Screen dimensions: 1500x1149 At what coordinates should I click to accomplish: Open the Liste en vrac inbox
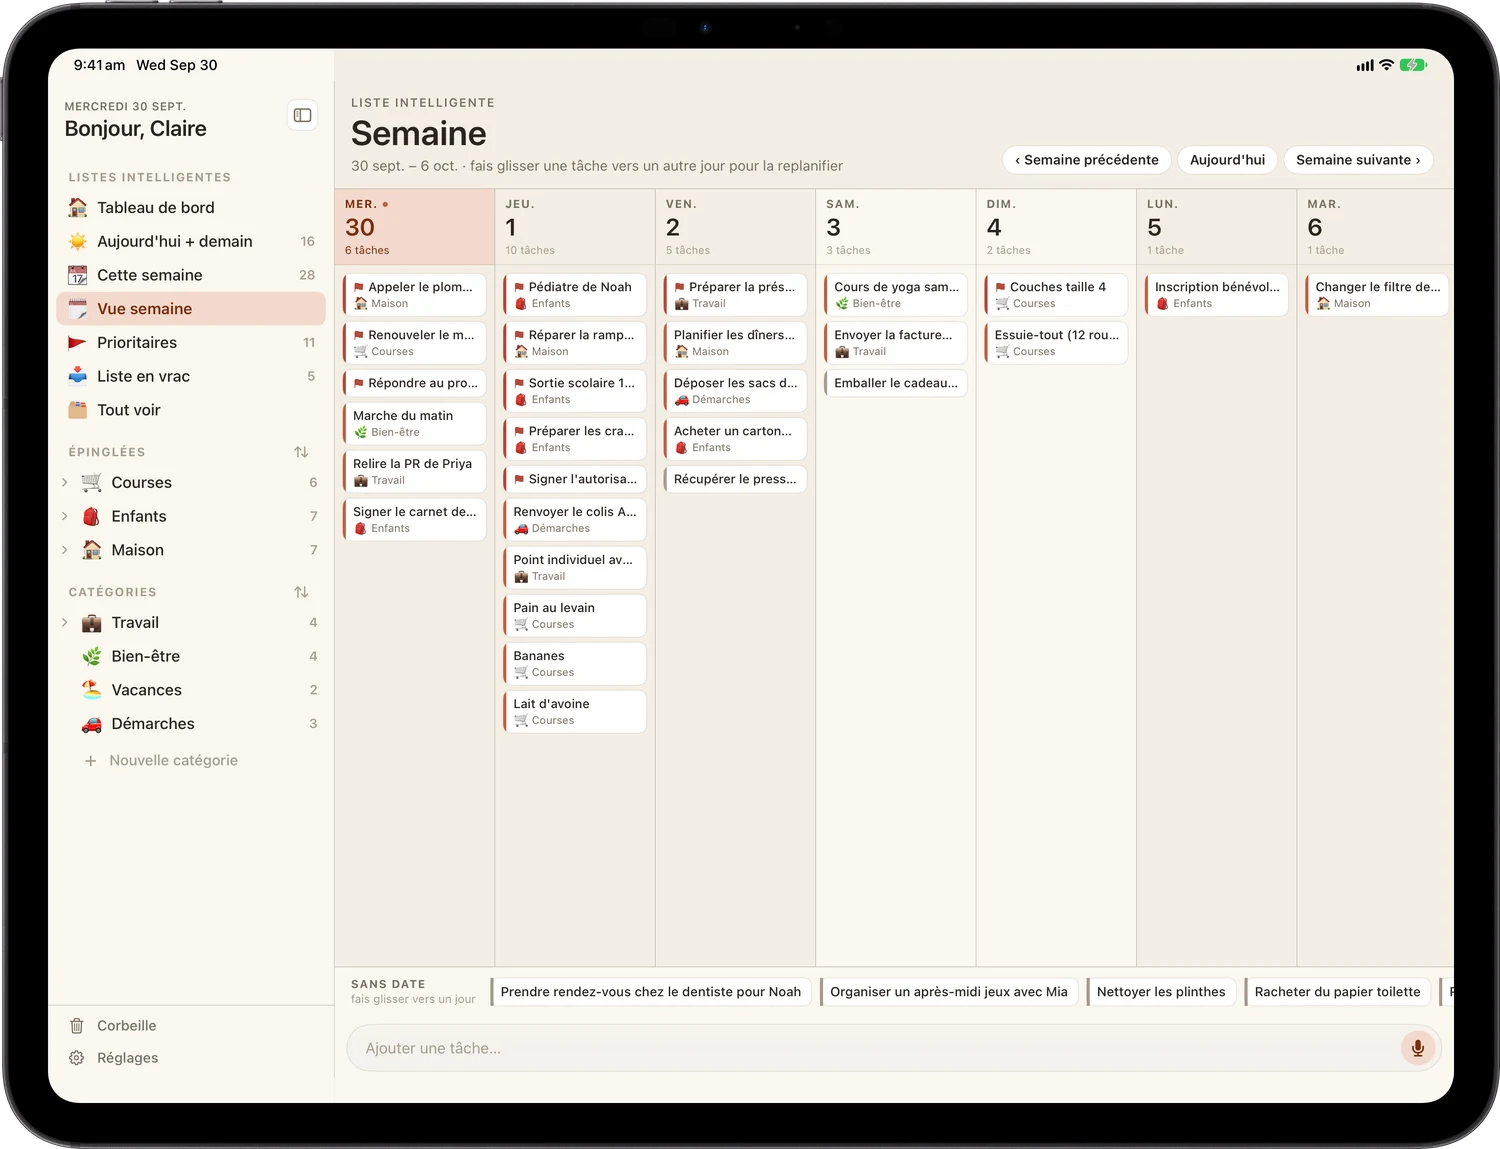(191, 376)
